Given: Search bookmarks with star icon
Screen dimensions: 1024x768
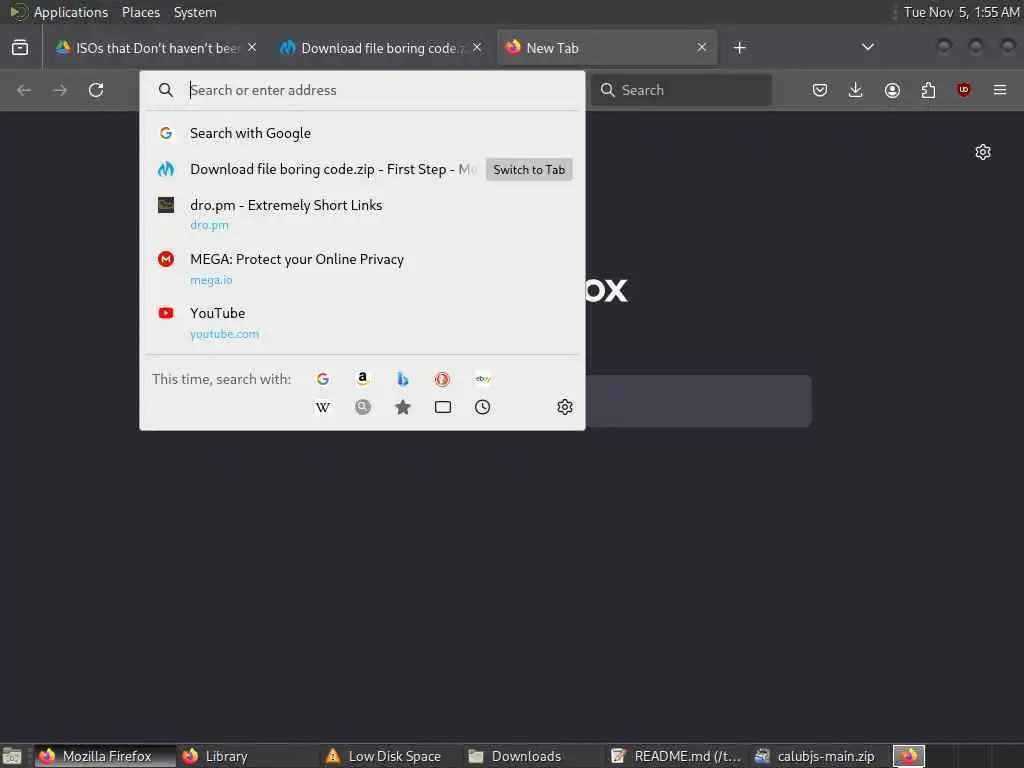Looking at the screenshot, I should click(x=402, y=408).
